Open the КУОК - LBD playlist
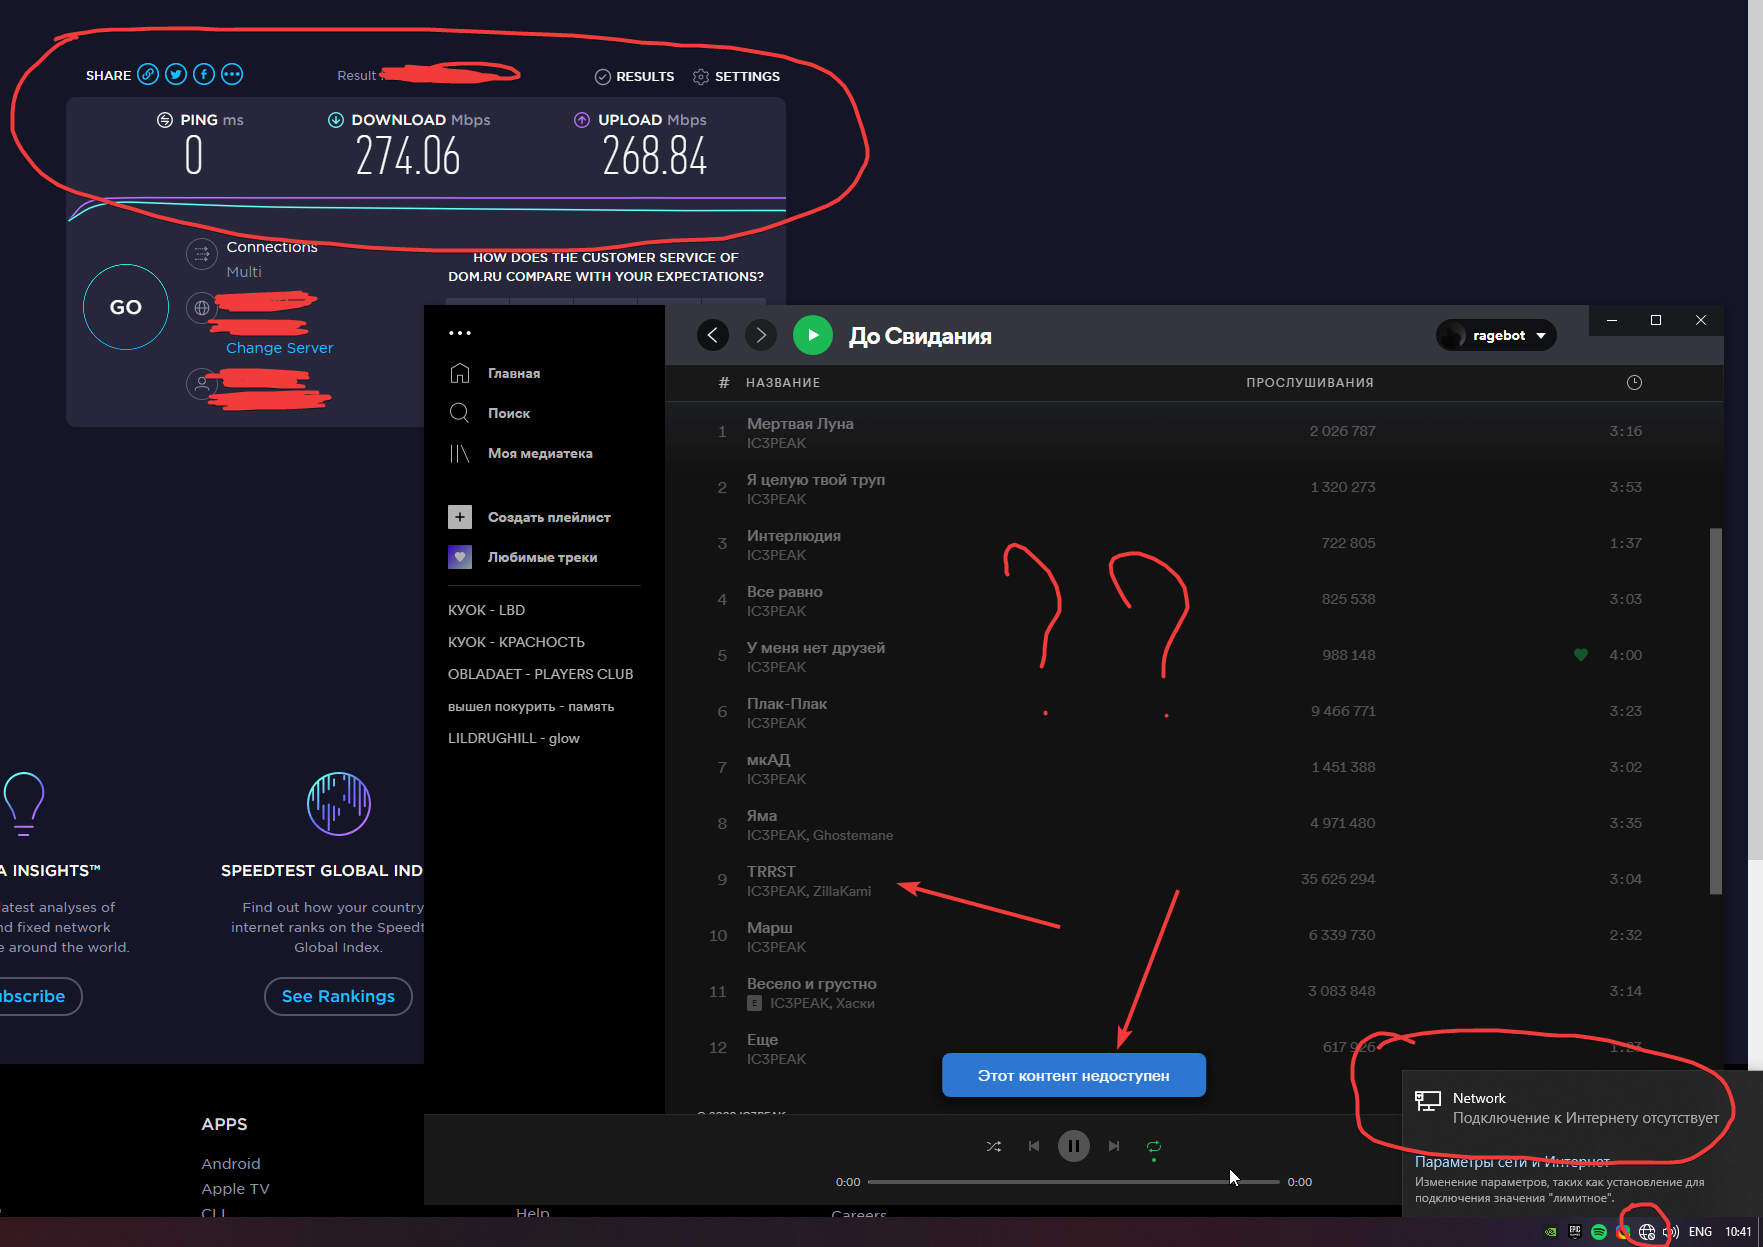1763x1247 pixels. click(487, 610)
